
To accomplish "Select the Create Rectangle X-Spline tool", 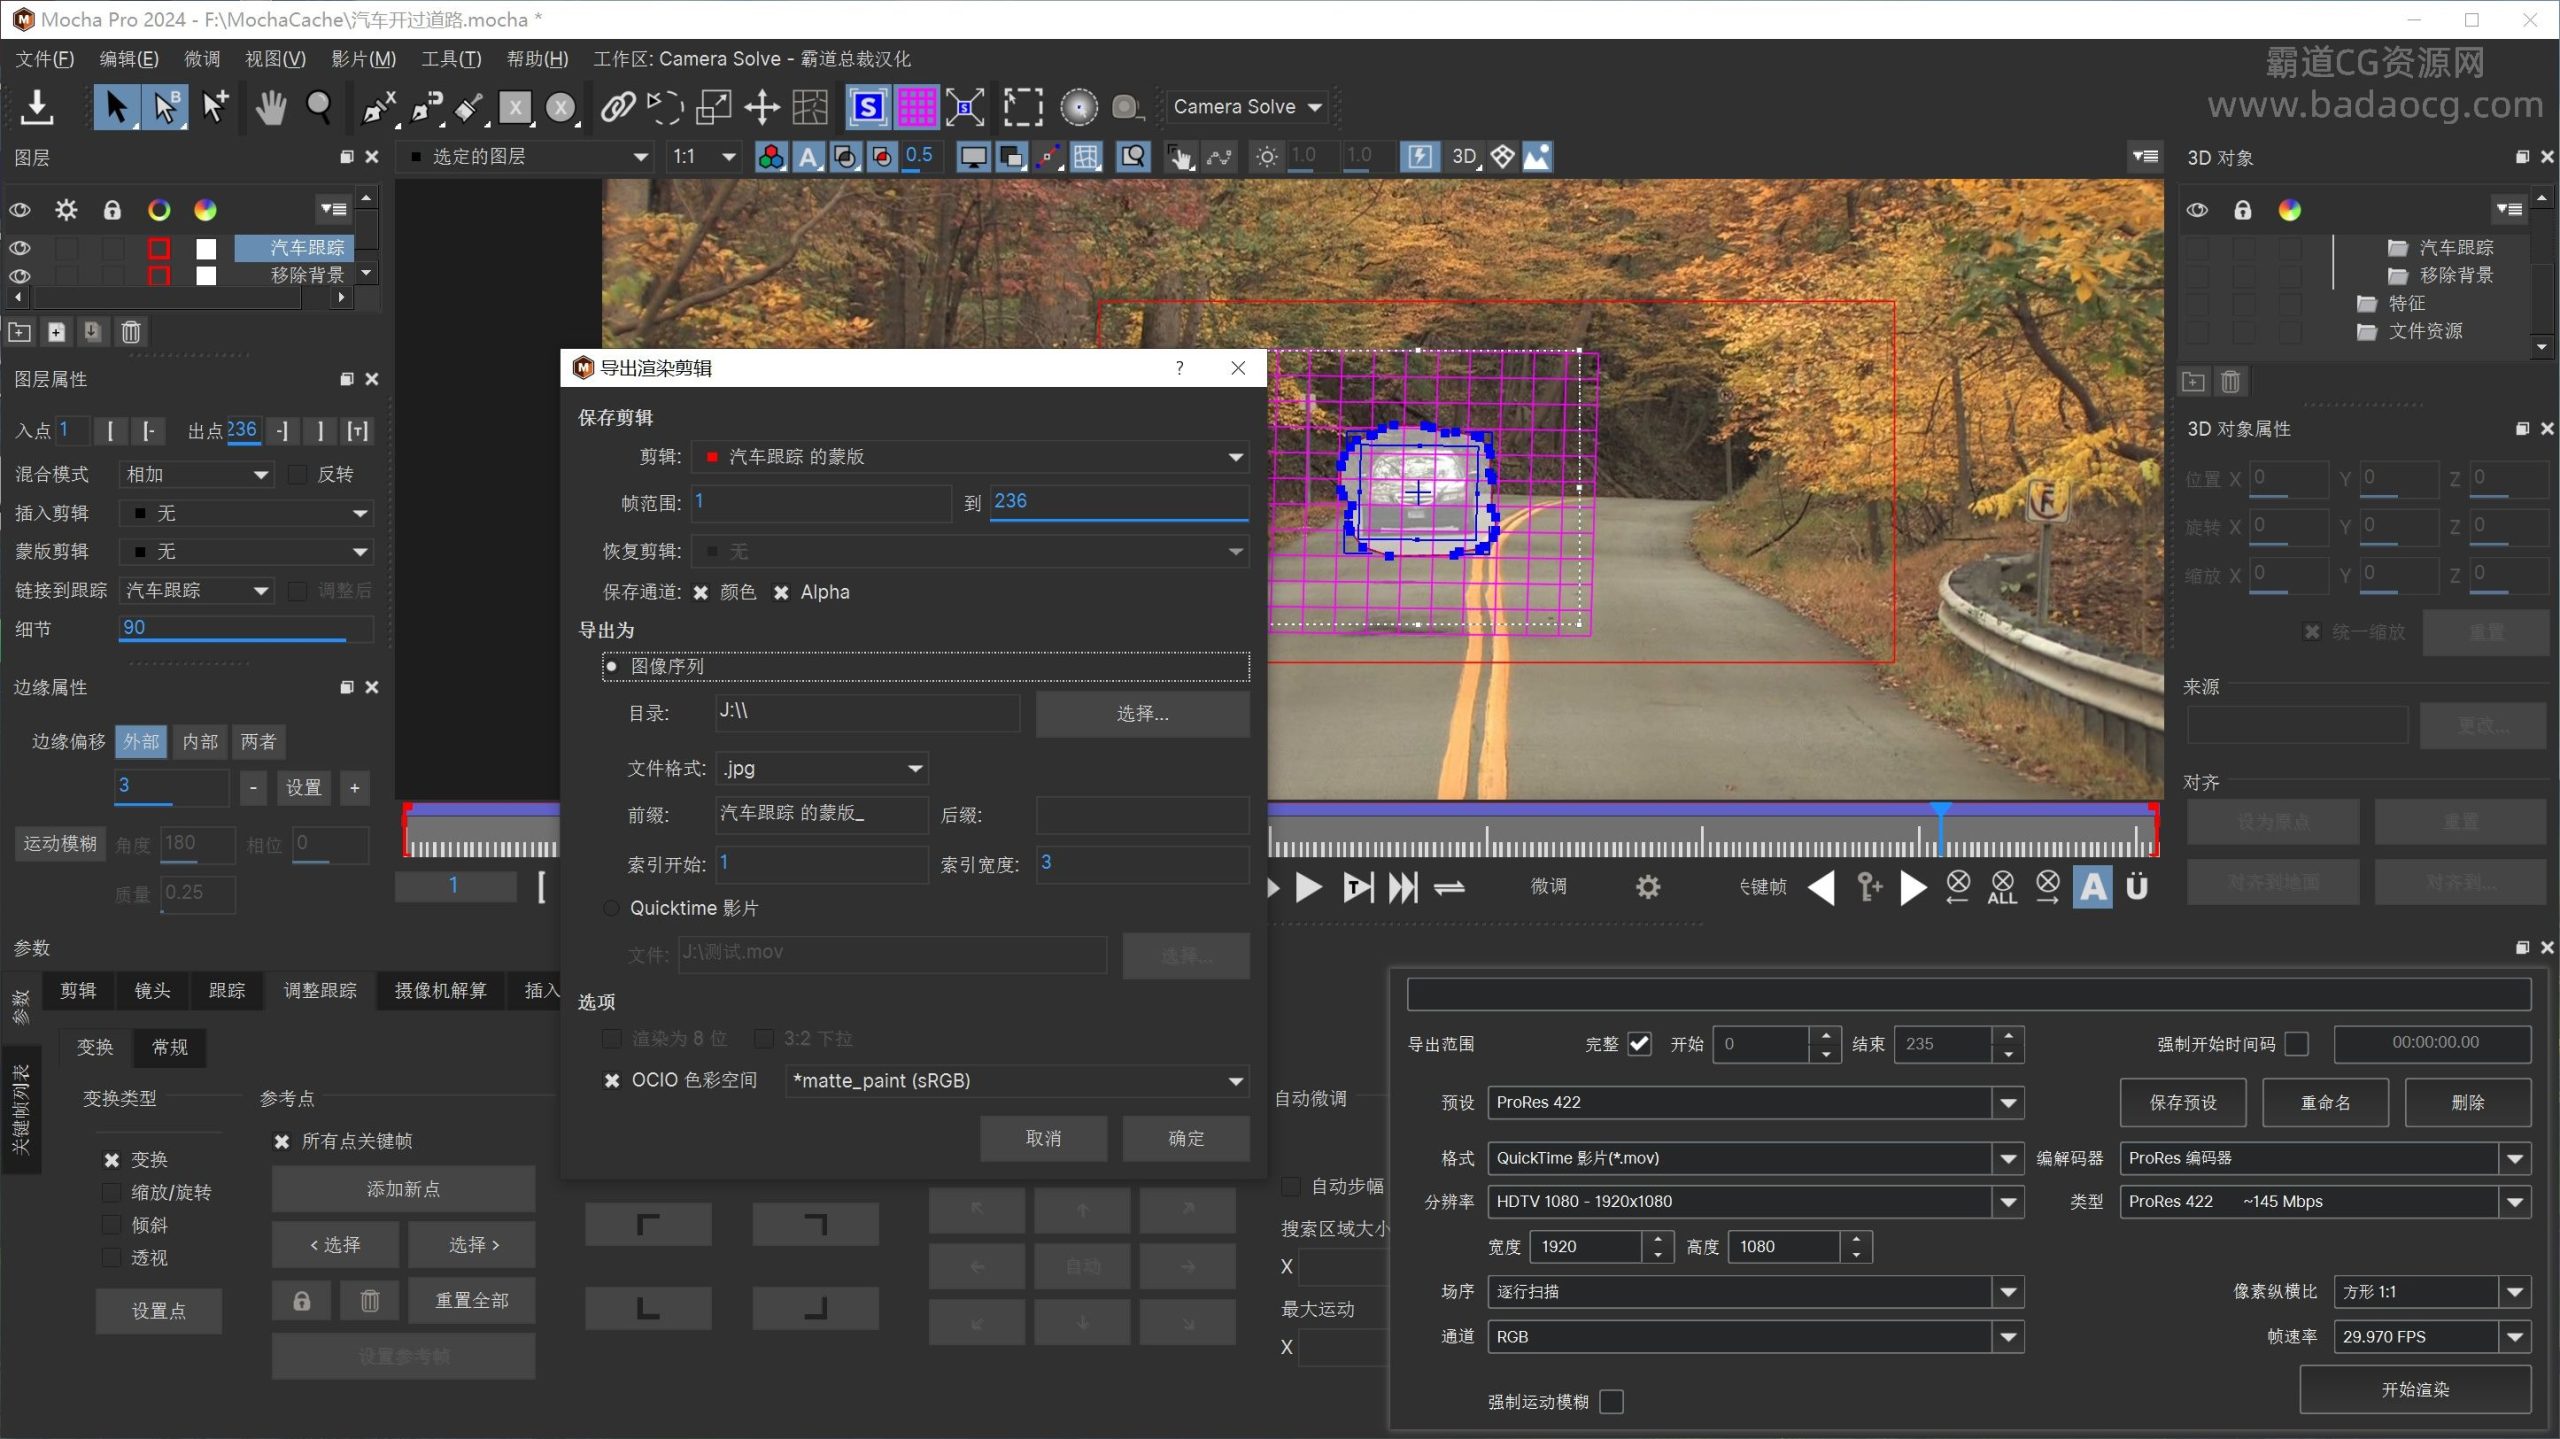I will tap(515, 107).
